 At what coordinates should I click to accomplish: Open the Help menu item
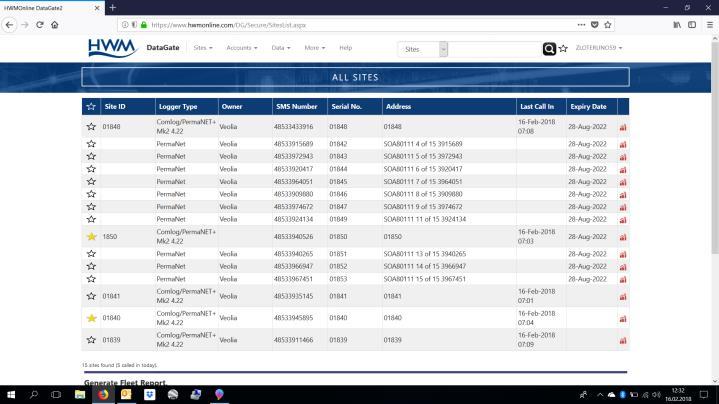(345, 48)
